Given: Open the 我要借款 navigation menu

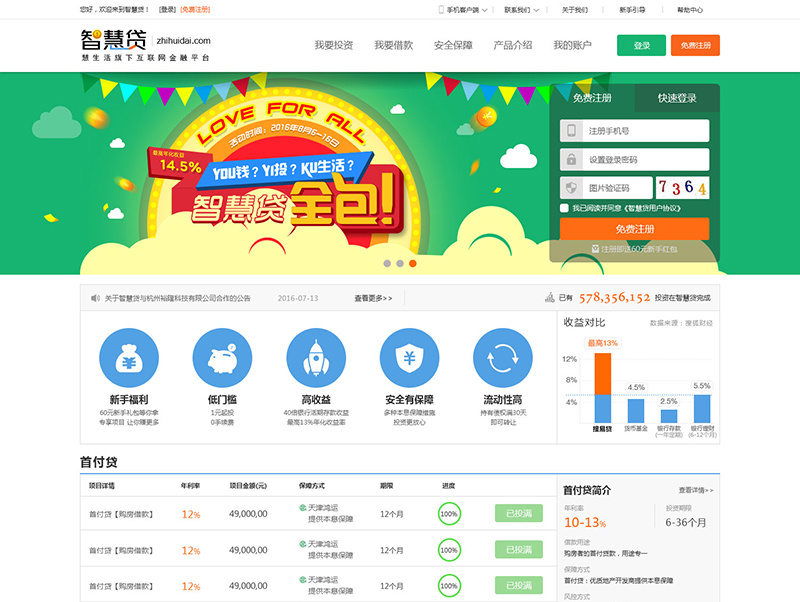Looking at the screenshot, I should 392,45.
